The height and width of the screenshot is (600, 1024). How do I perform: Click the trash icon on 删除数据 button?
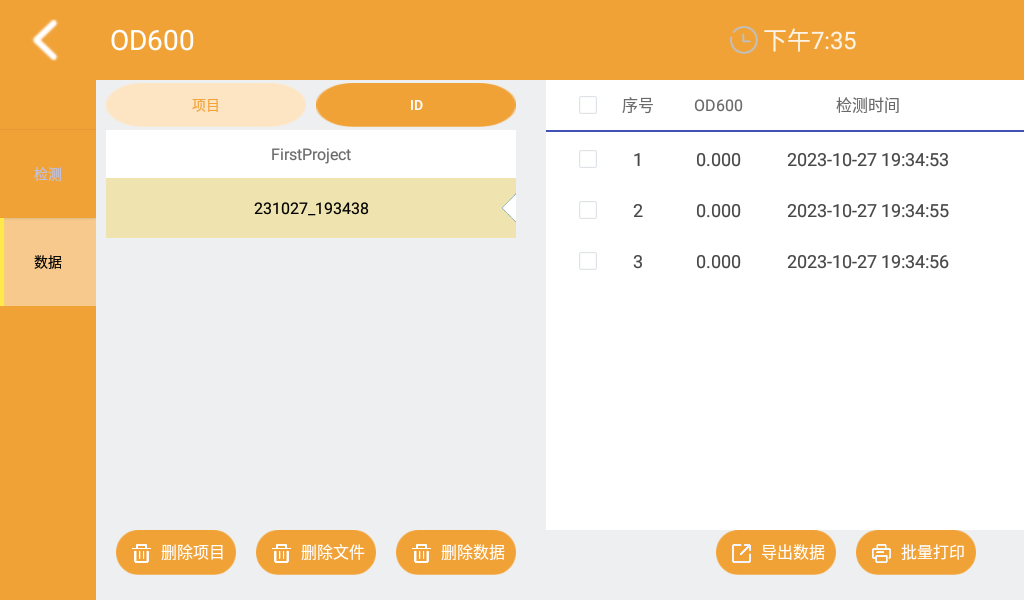coord(421,552)
